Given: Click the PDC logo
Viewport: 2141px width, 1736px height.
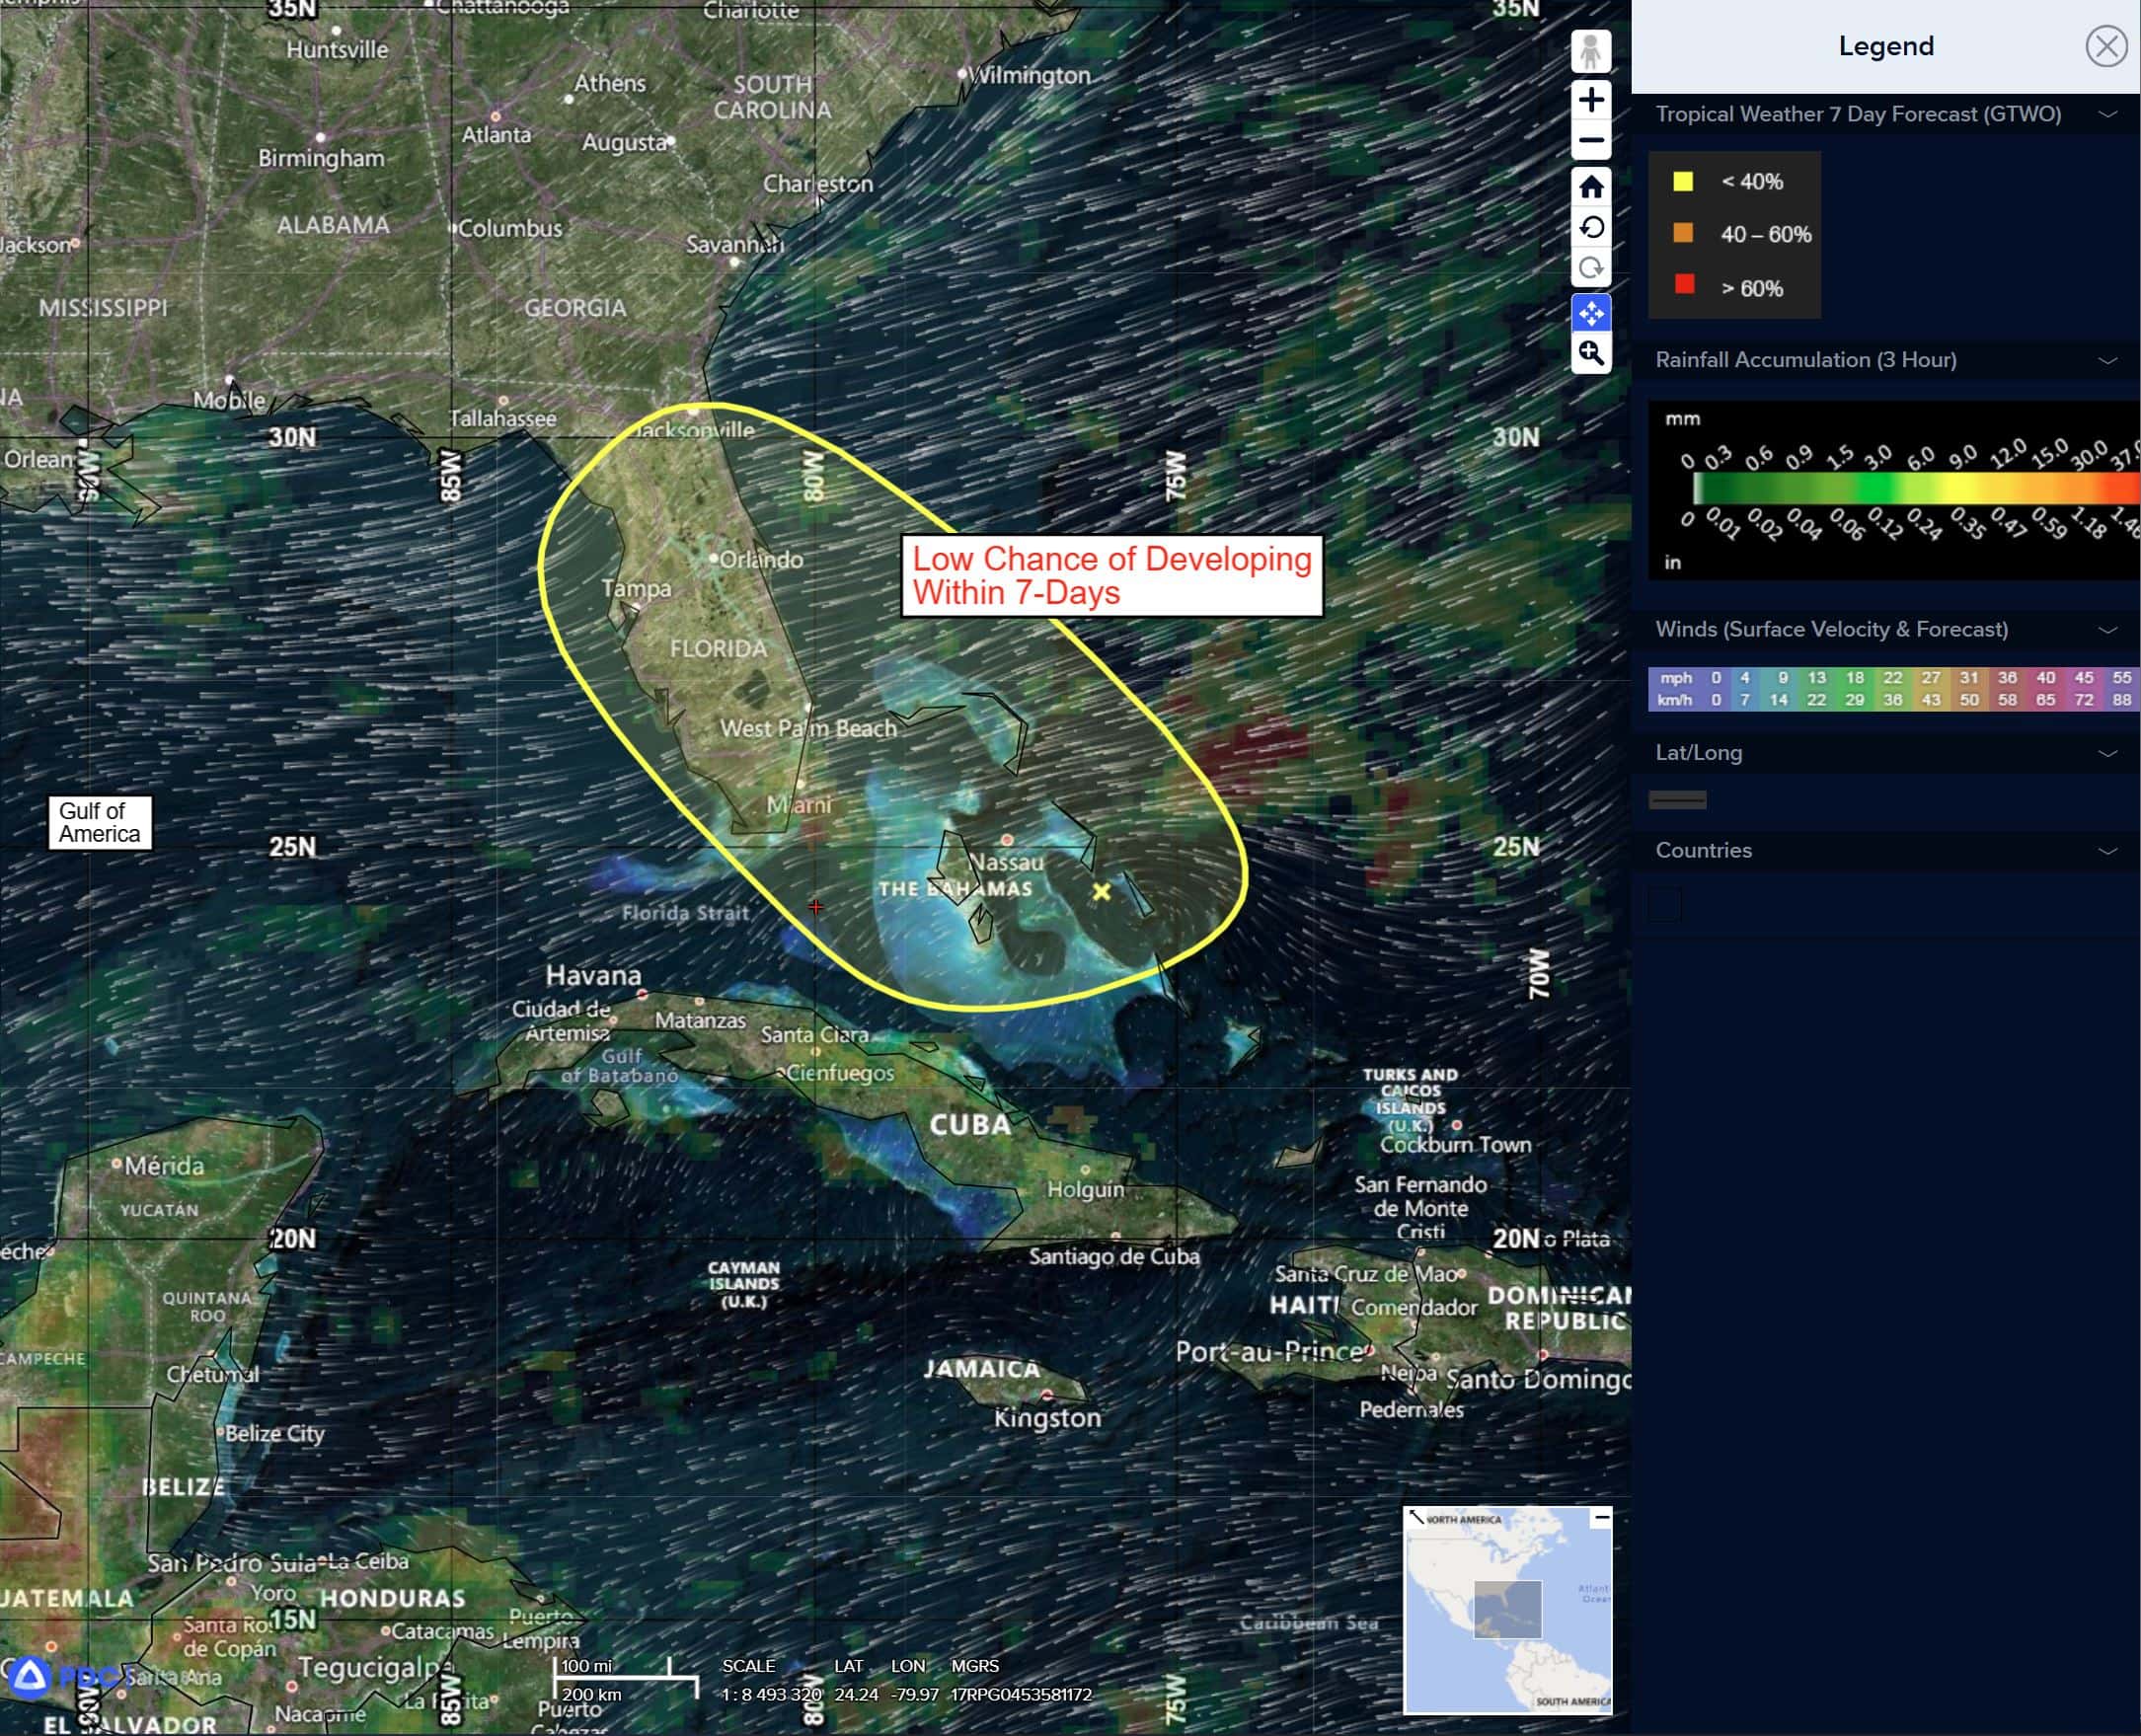Looking at the screenshot, I should [30, 1677].
